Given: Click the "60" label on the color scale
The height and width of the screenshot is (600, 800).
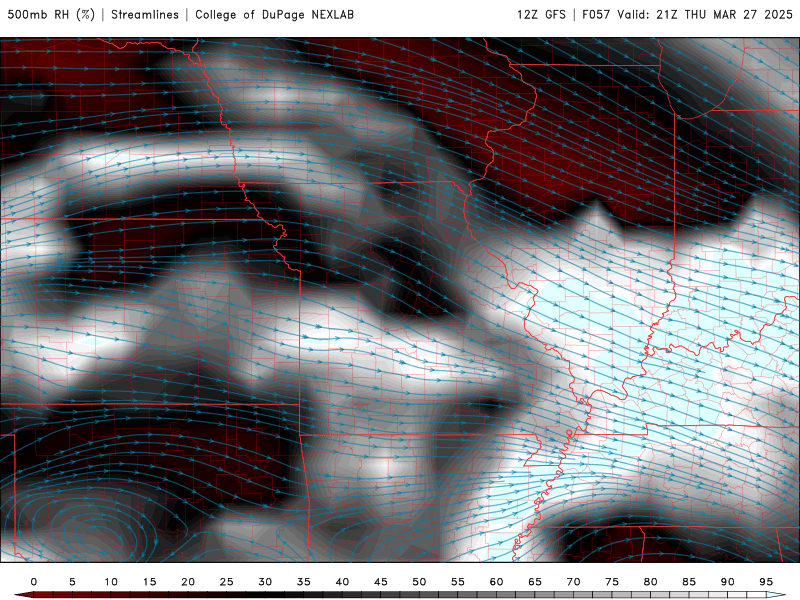Looking at the screenshot, I should (x=496, y=582).
